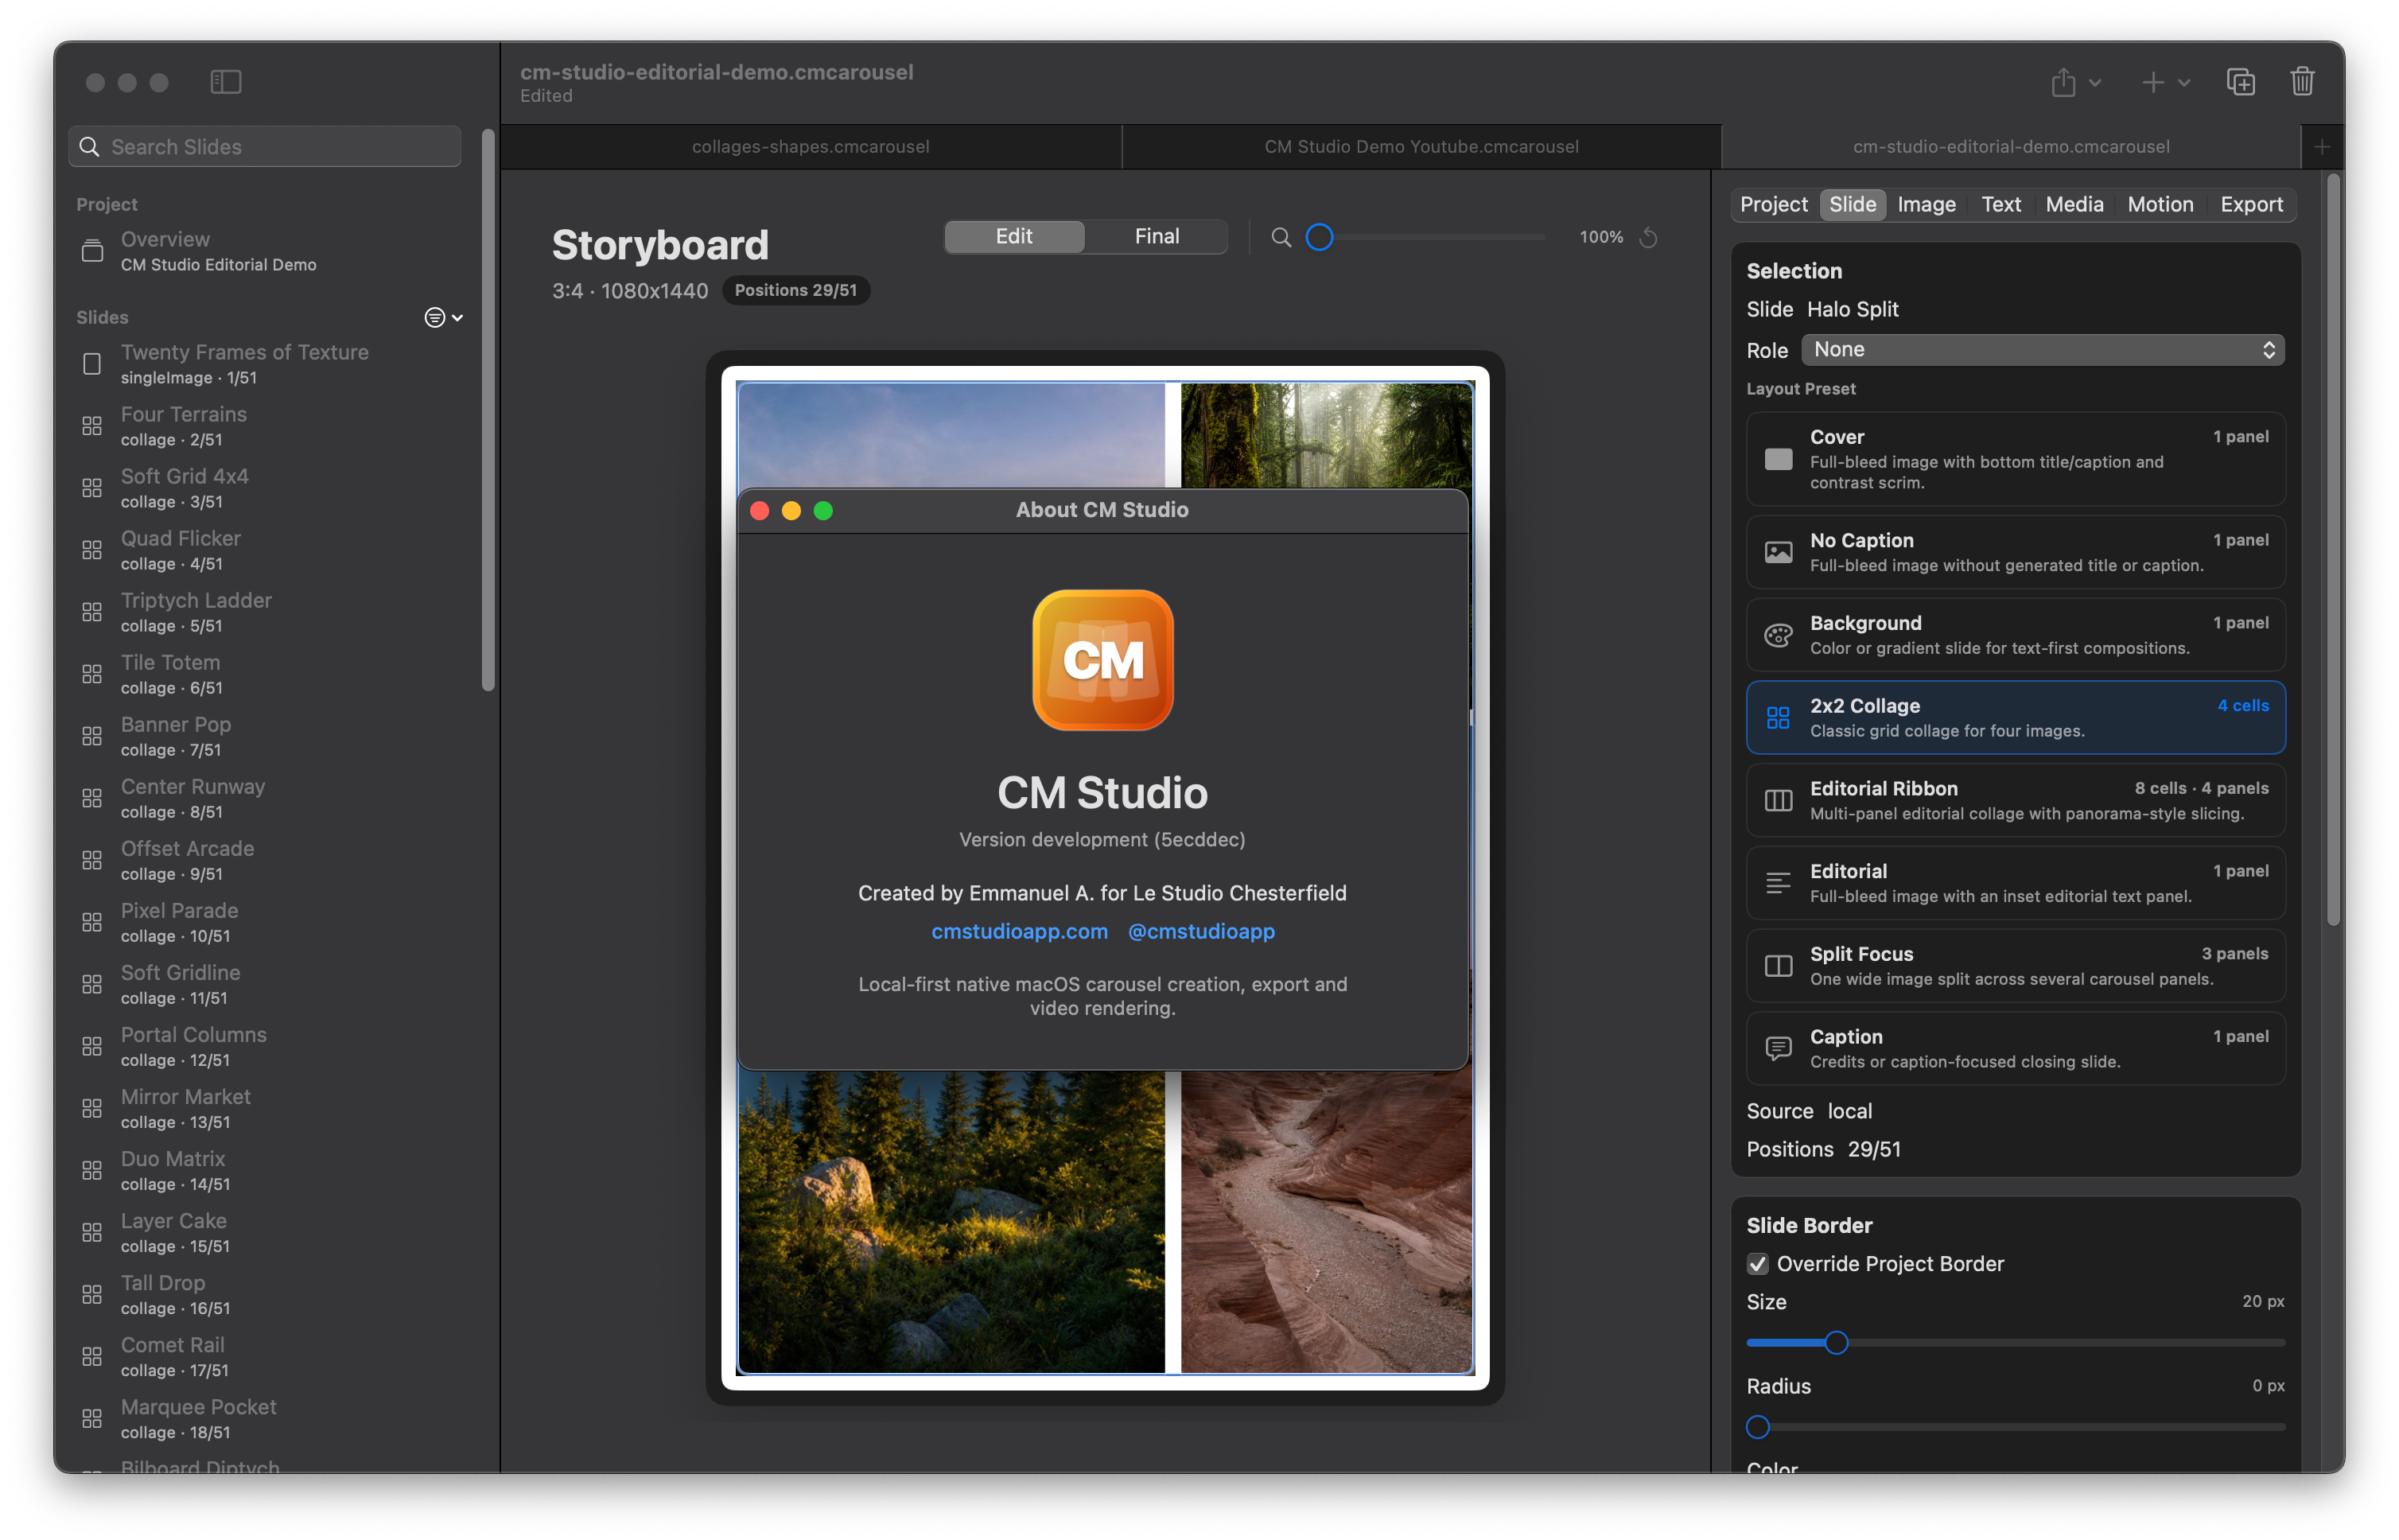Screen dimensions: 2399x1540
Task: Click the Cover preset rectangle icon
Action: tap(1778, 459)
